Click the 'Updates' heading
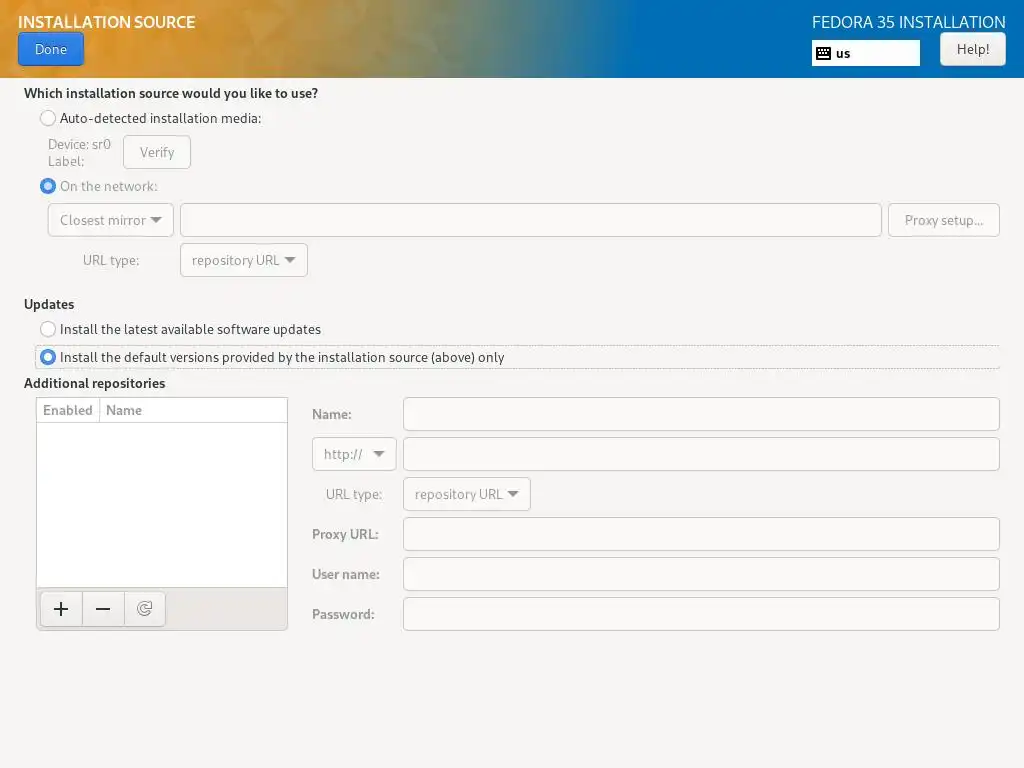The width and height of the screenshot is (1024, 768). tap(49, 304)
